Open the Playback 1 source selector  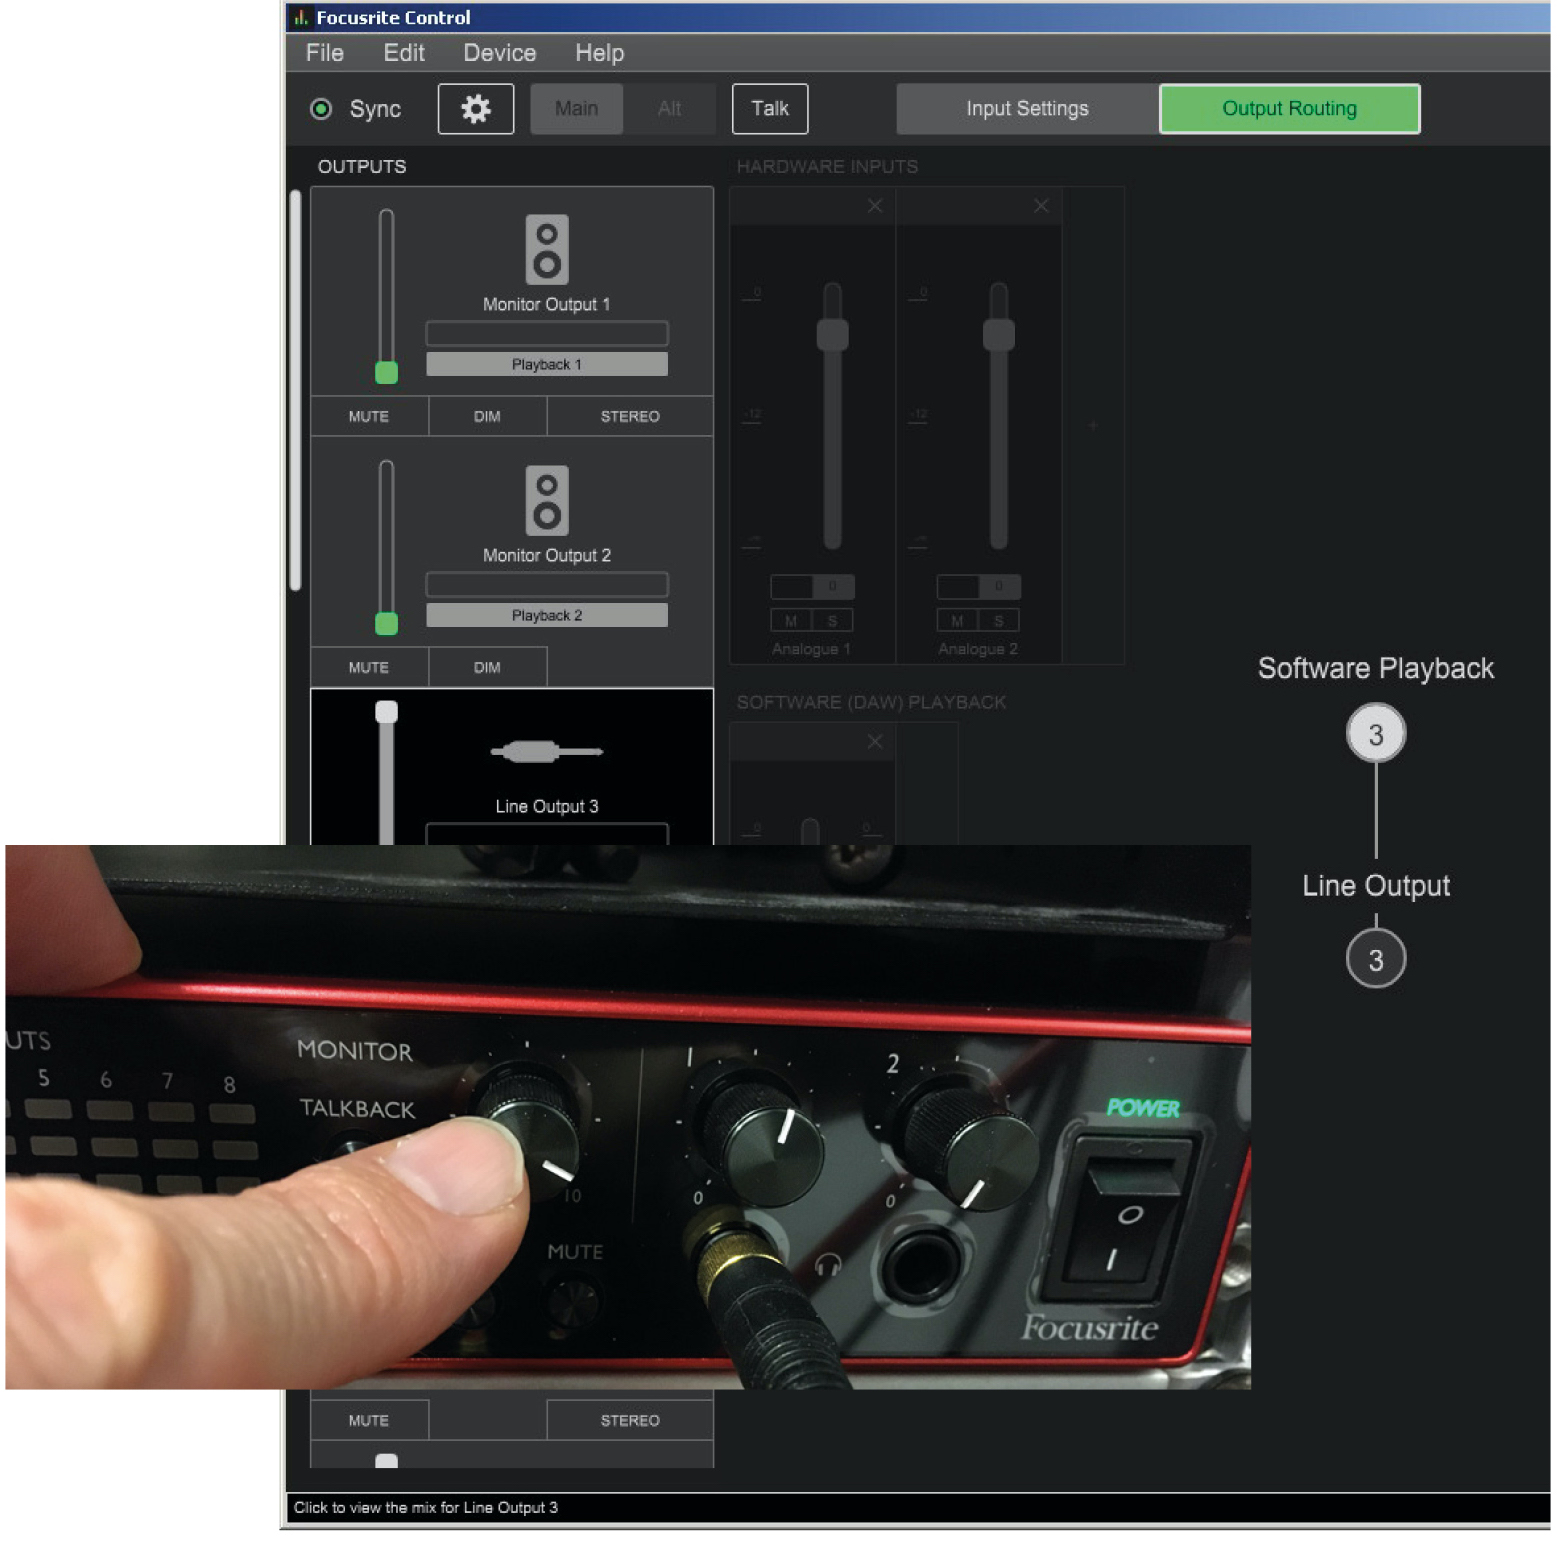coord(547,364)
